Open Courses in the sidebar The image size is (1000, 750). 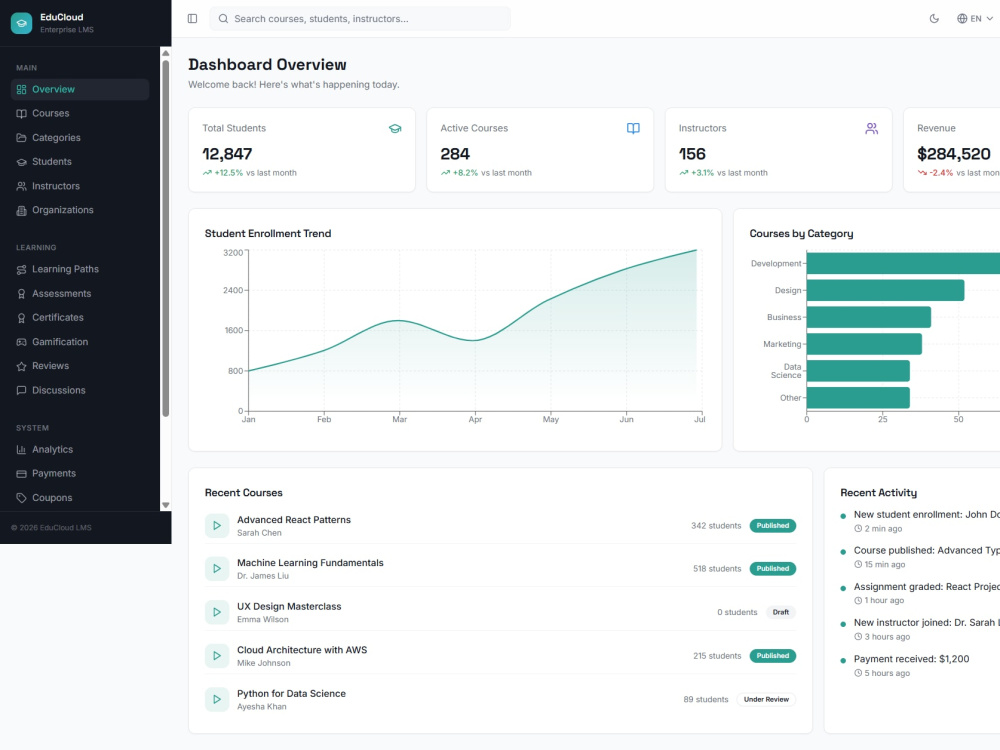click(x=80, y=114)
